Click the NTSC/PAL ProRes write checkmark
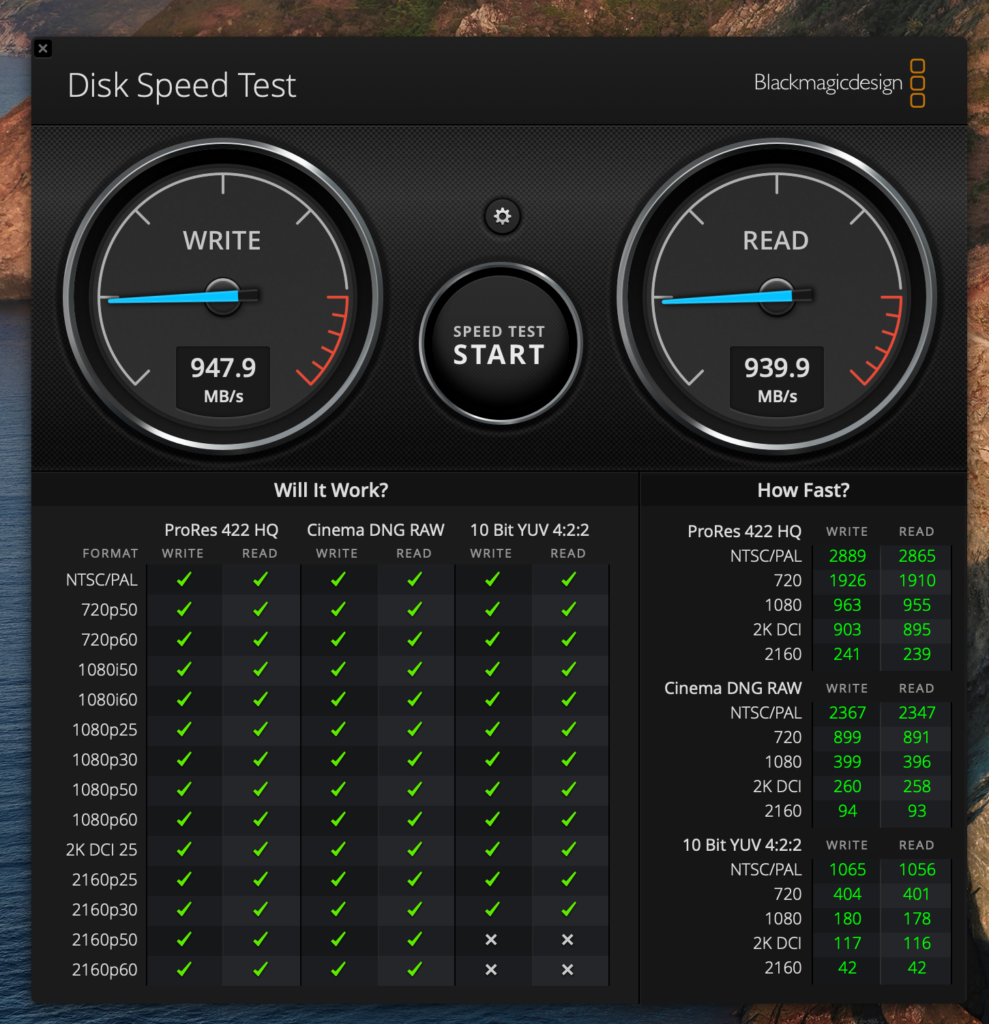 pyautogui.click(x=184, y=579)
